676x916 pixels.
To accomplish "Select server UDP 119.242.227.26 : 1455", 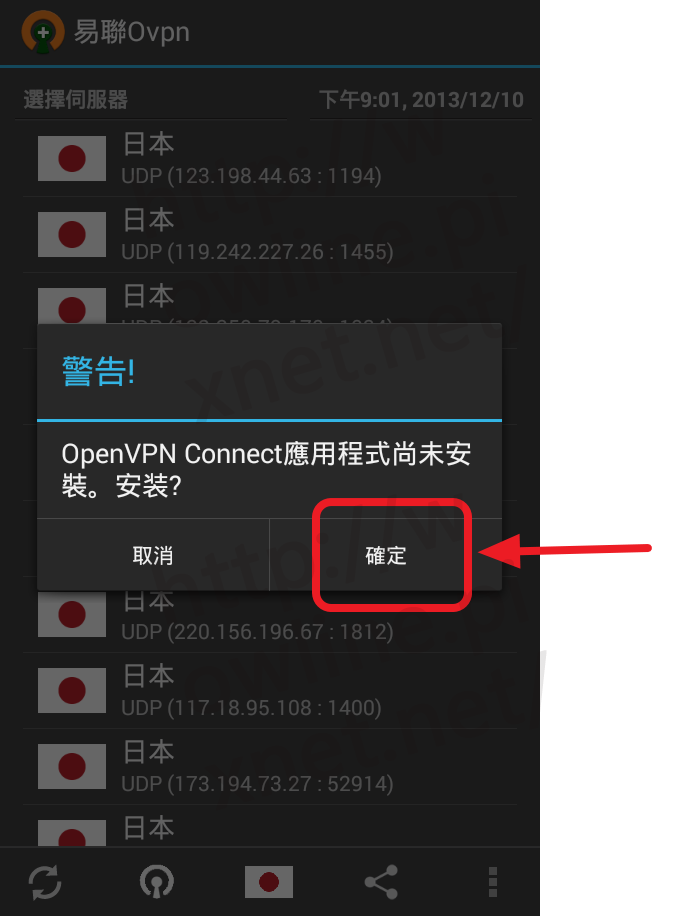I will click(270, 235).
